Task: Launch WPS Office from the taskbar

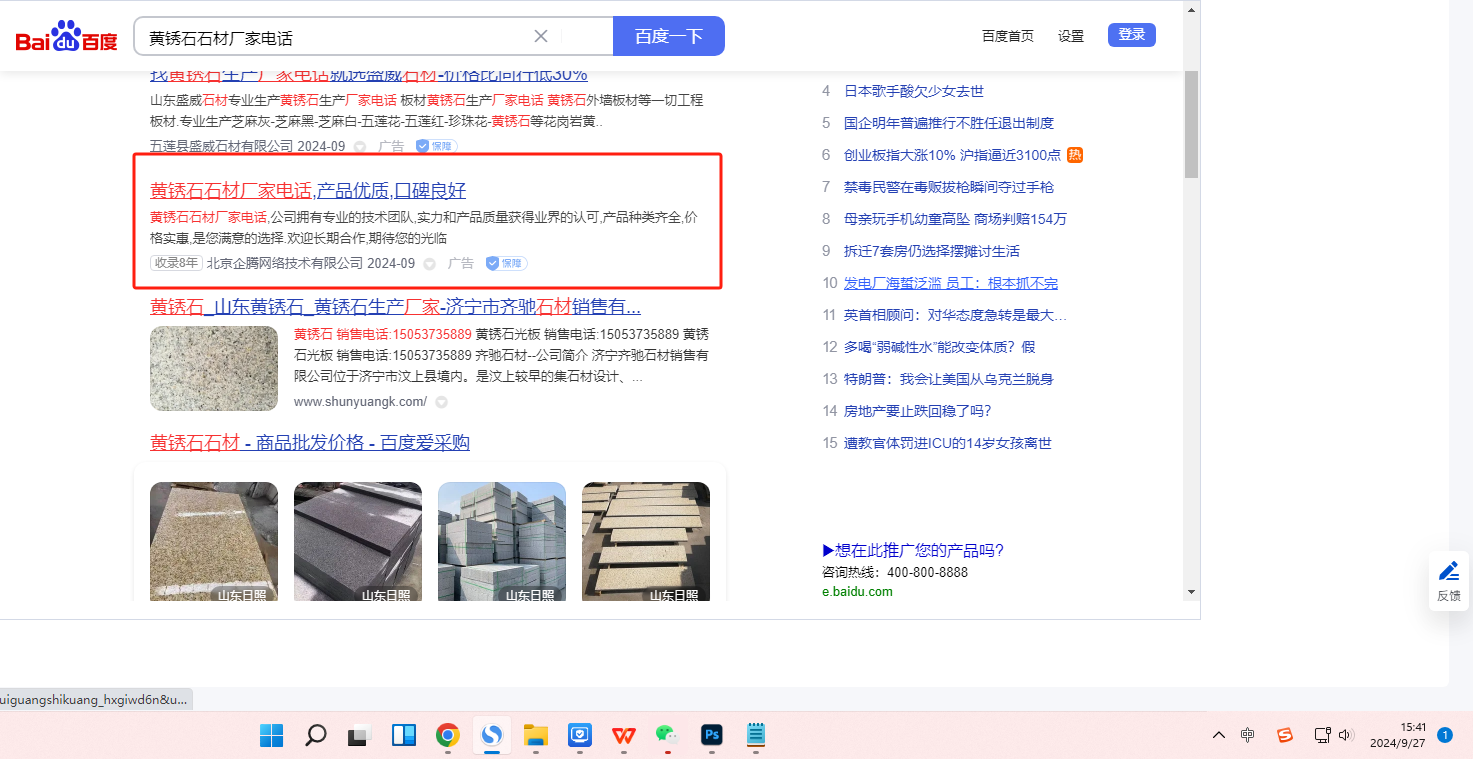Action: tap(624, 736)
